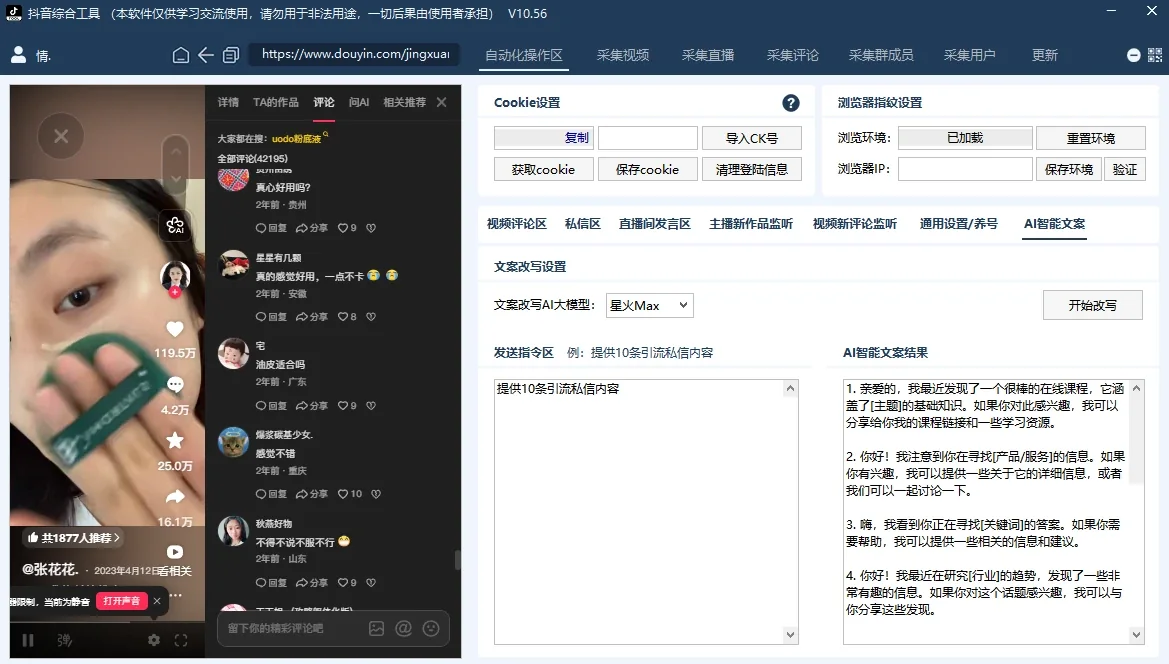Click the 获取cookie button
This screenshot has width=1169, height=664.
(543, 169)
